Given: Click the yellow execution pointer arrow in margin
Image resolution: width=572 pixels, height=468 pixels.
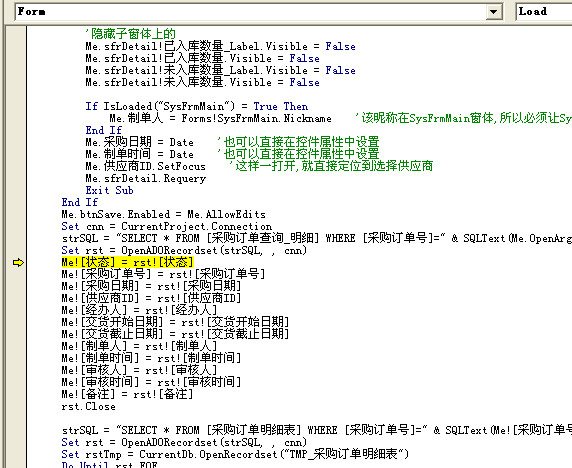Looking at the screenshot, I should click(18, 263).
